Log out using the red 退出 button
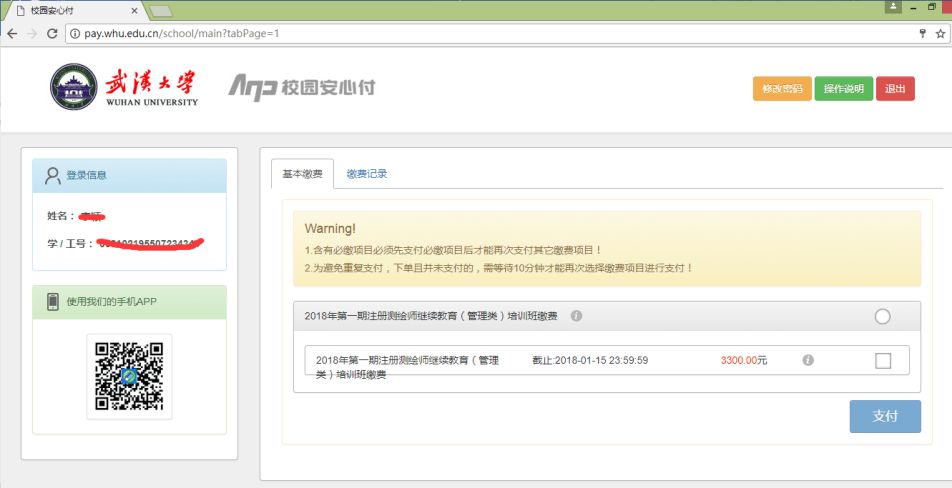Viewport: 952px width, 488px height. pos(895,89)
